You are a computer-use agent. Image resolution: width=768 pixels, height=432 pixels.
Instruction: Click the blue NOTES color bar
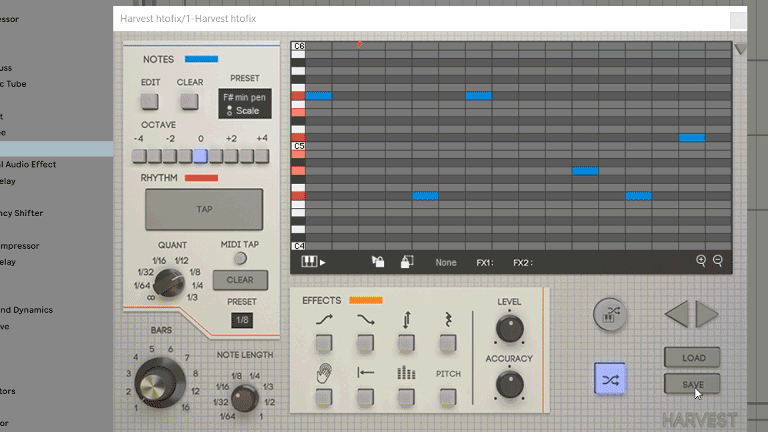(201, 59)
